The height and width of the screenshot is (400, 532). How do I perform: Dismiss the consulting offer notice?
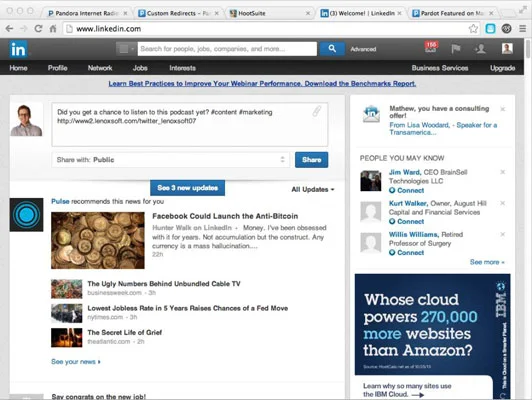pos(503,109)
